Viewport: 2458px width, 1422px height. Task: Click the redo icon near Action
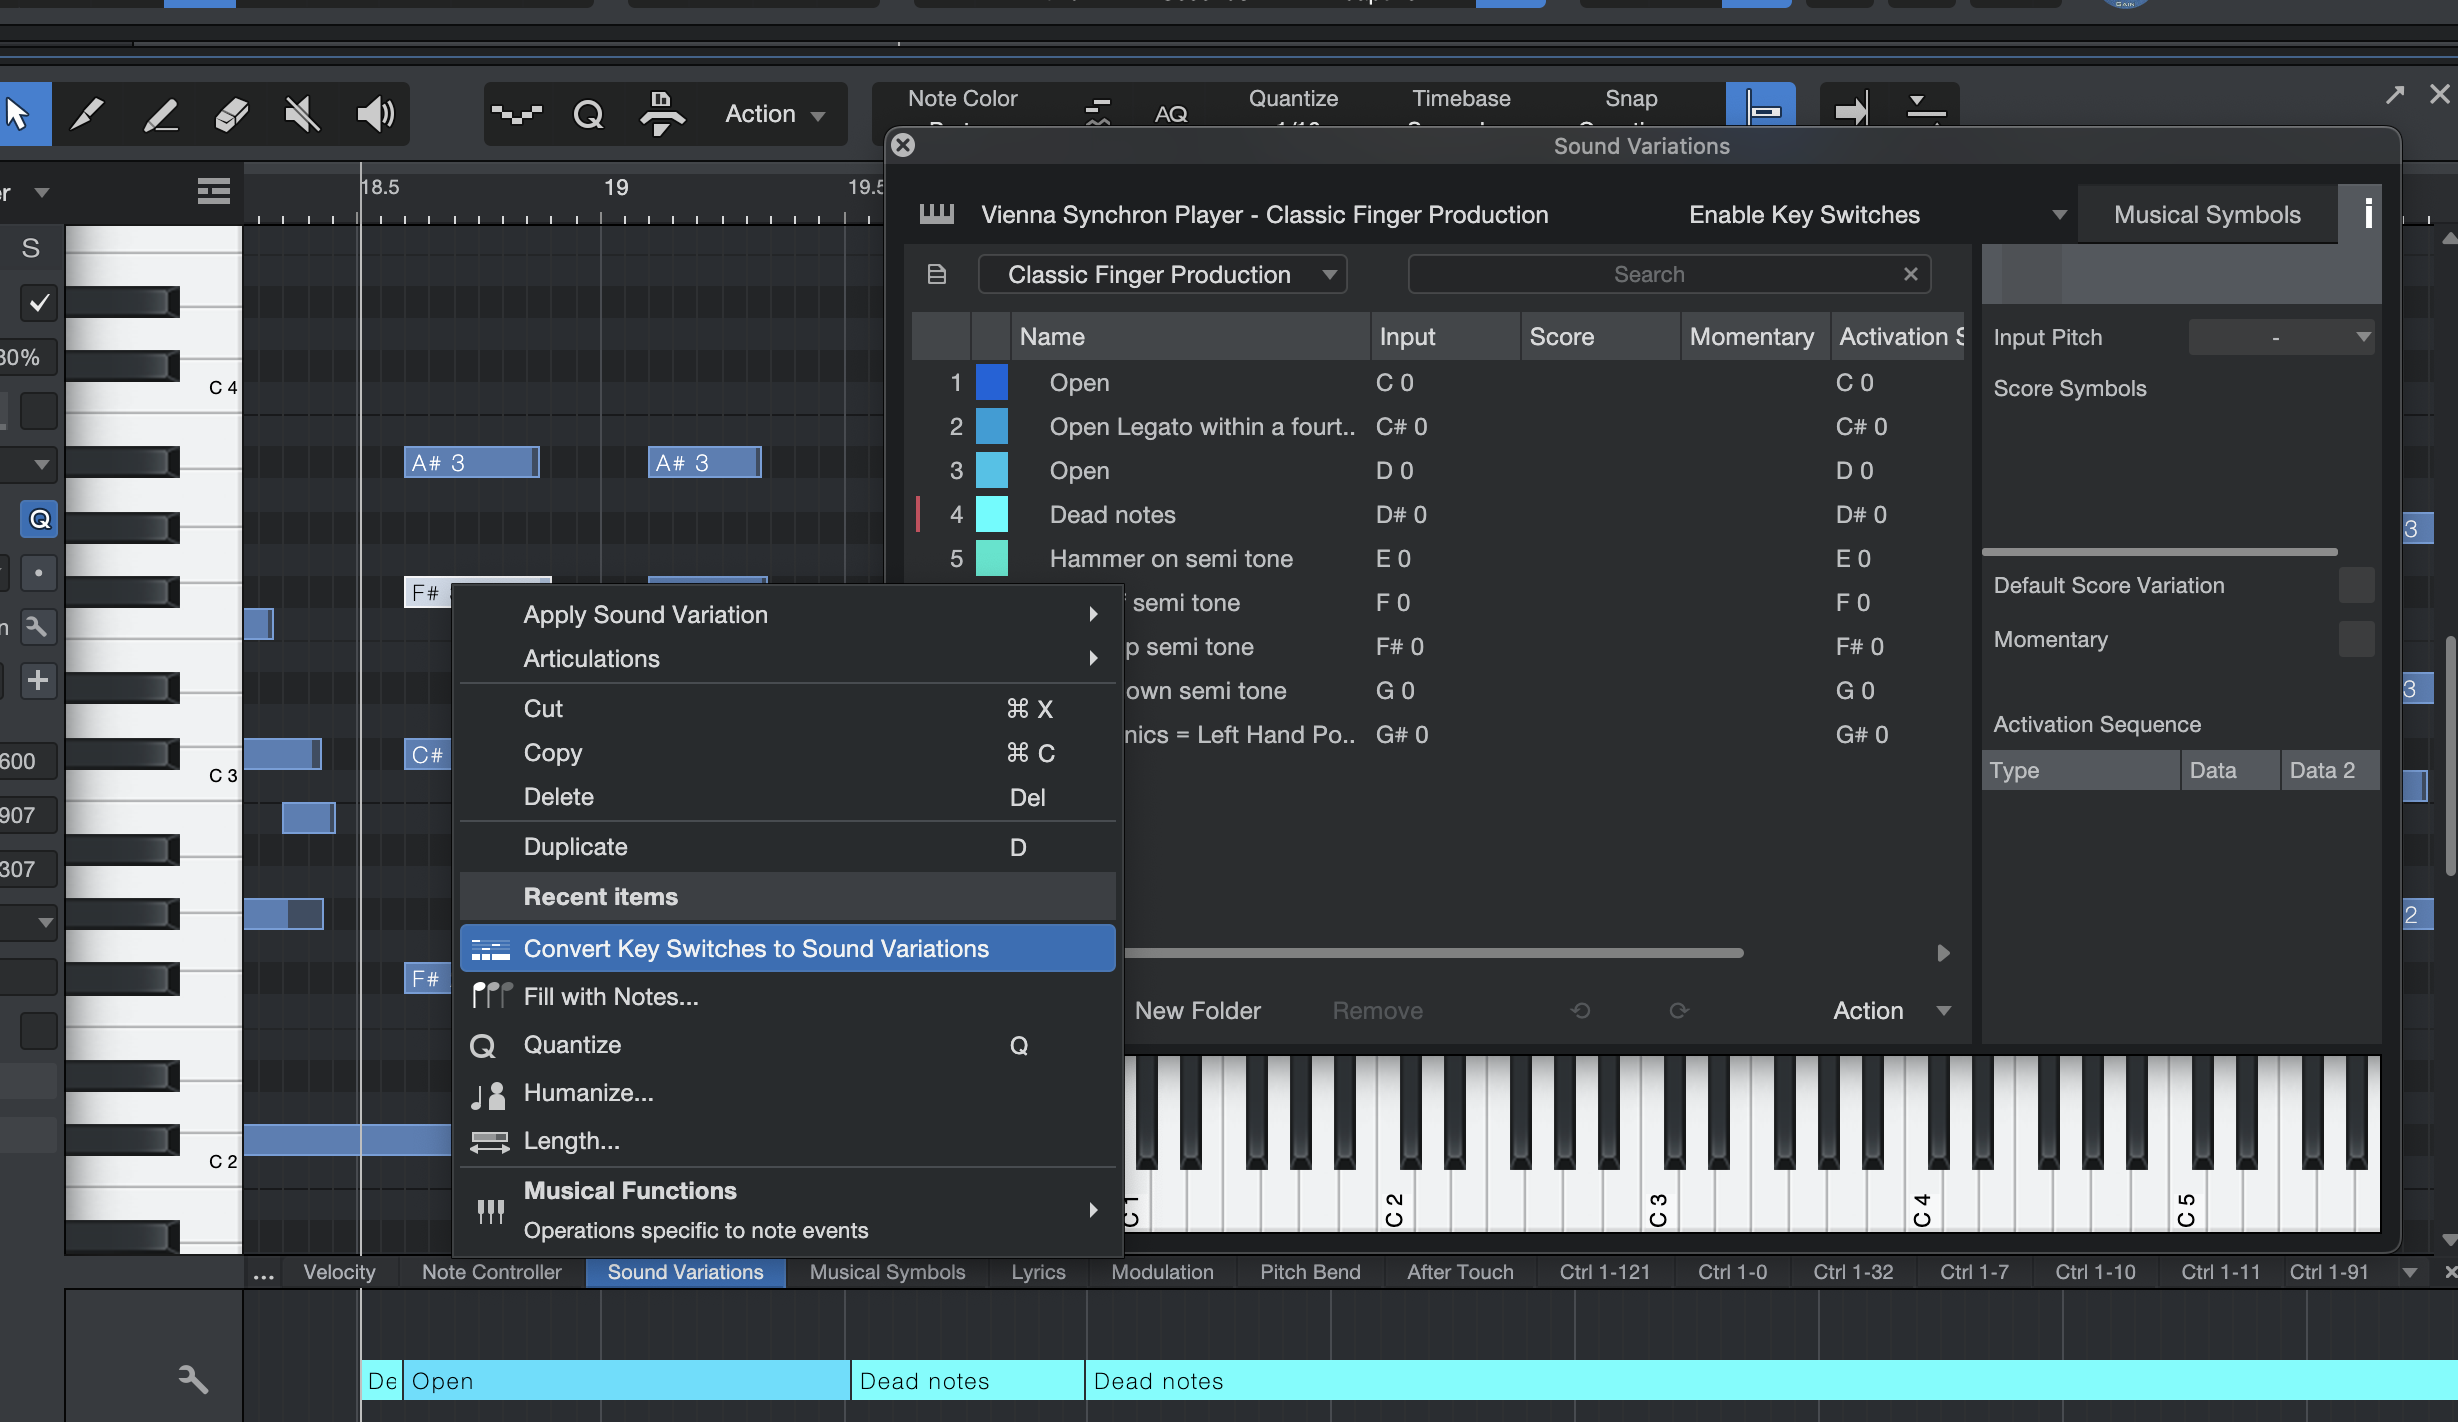click(1679, 1011)
